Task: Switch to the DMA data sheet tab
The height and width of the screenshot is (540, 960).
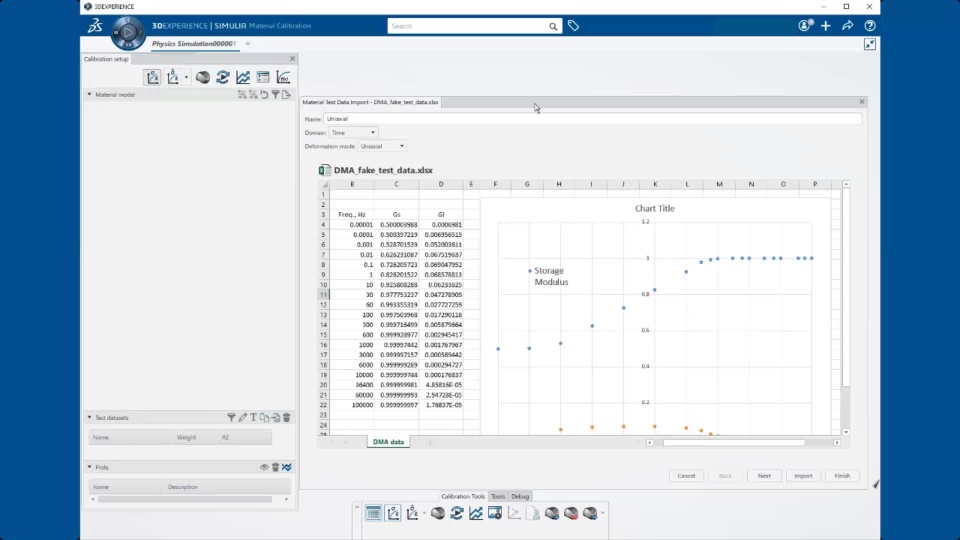Action: coord(388,441)
